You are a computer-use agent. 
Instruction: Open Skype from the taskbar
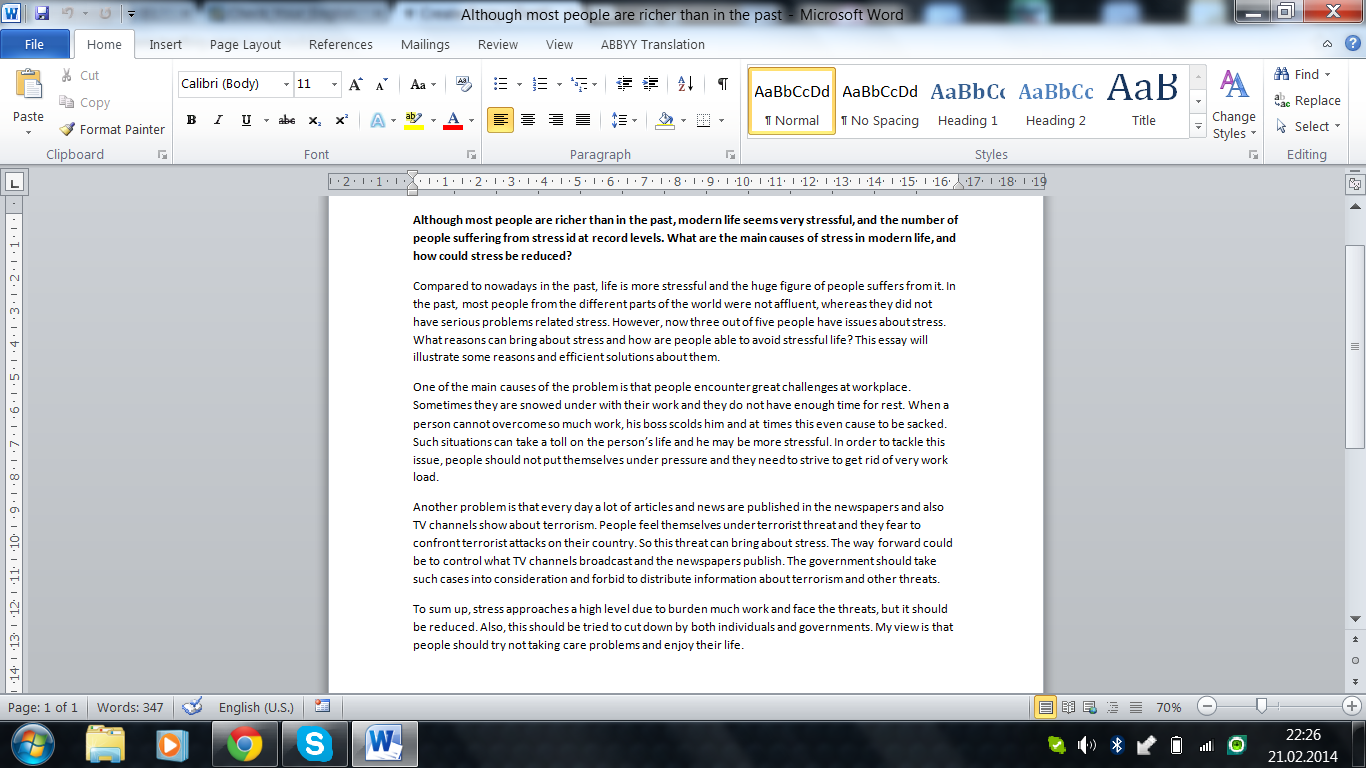pyautogui.click(x=315, y=745)
